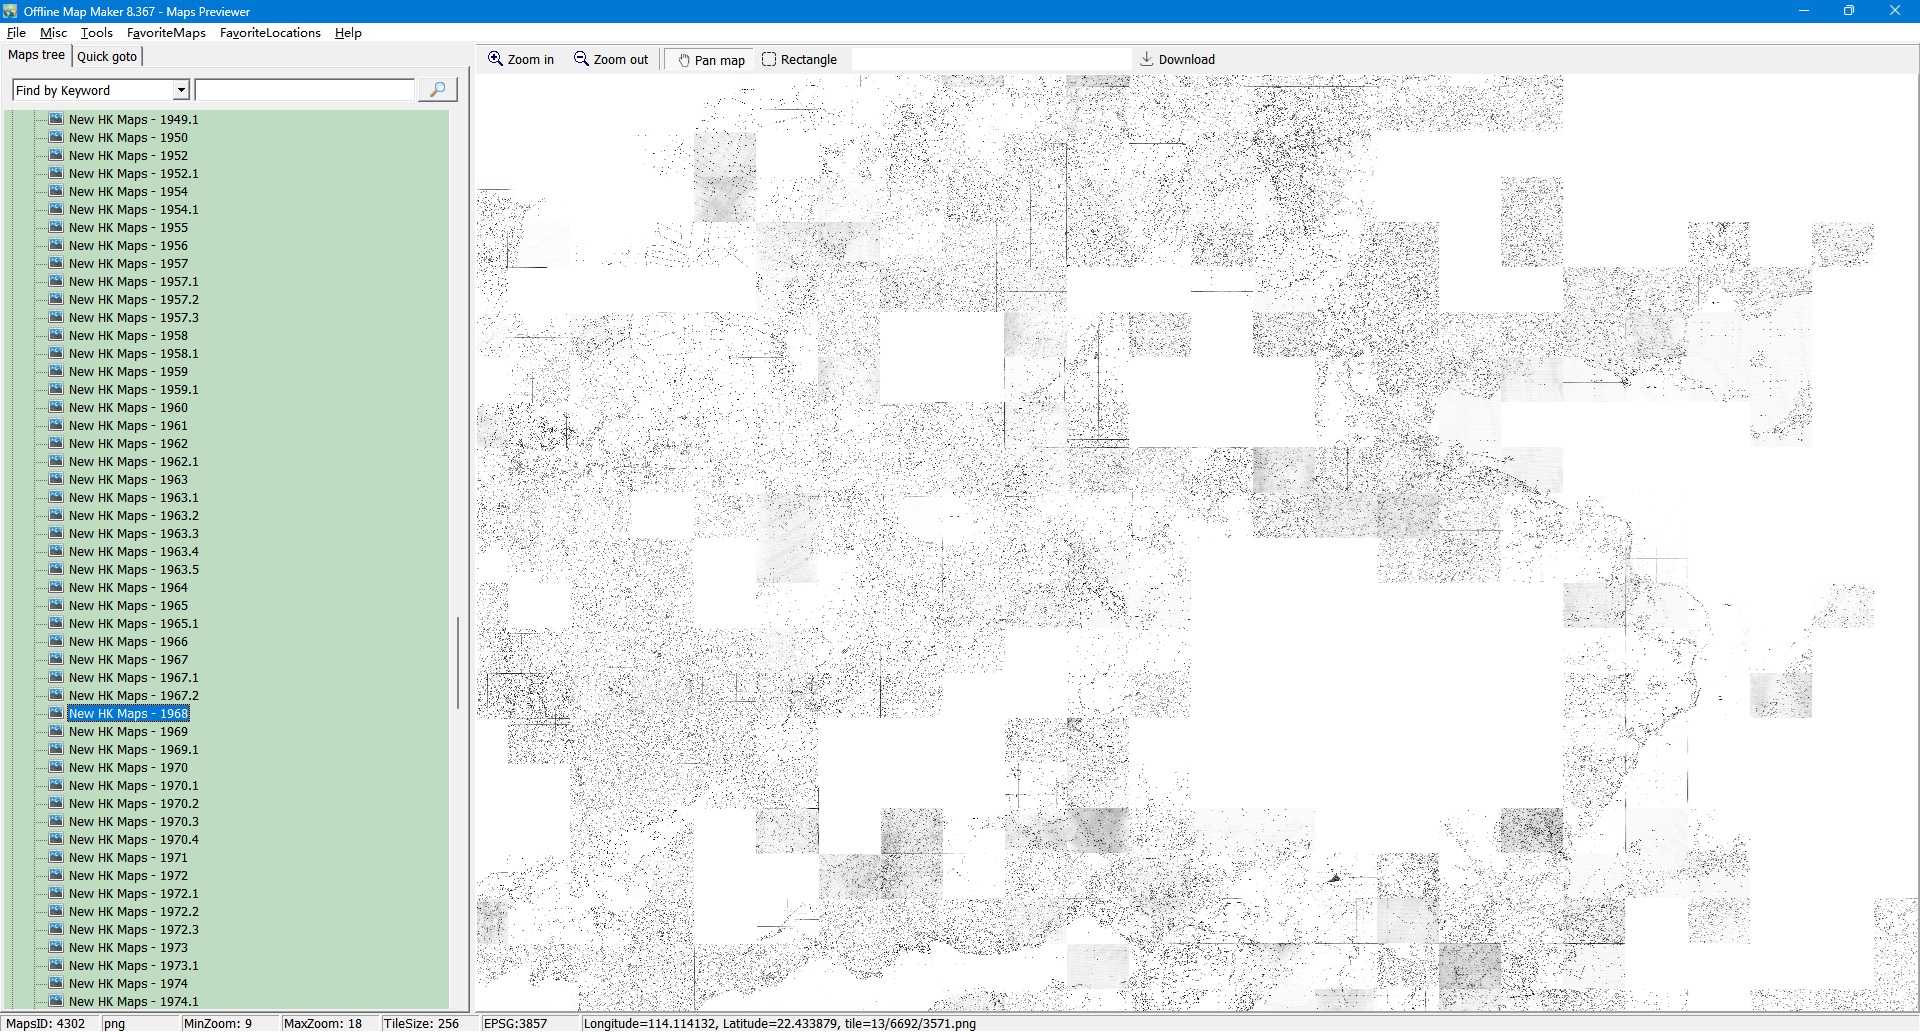The image size is (1920, 1032).
Task: Click the search magnifier button
Action: [437, 90]
